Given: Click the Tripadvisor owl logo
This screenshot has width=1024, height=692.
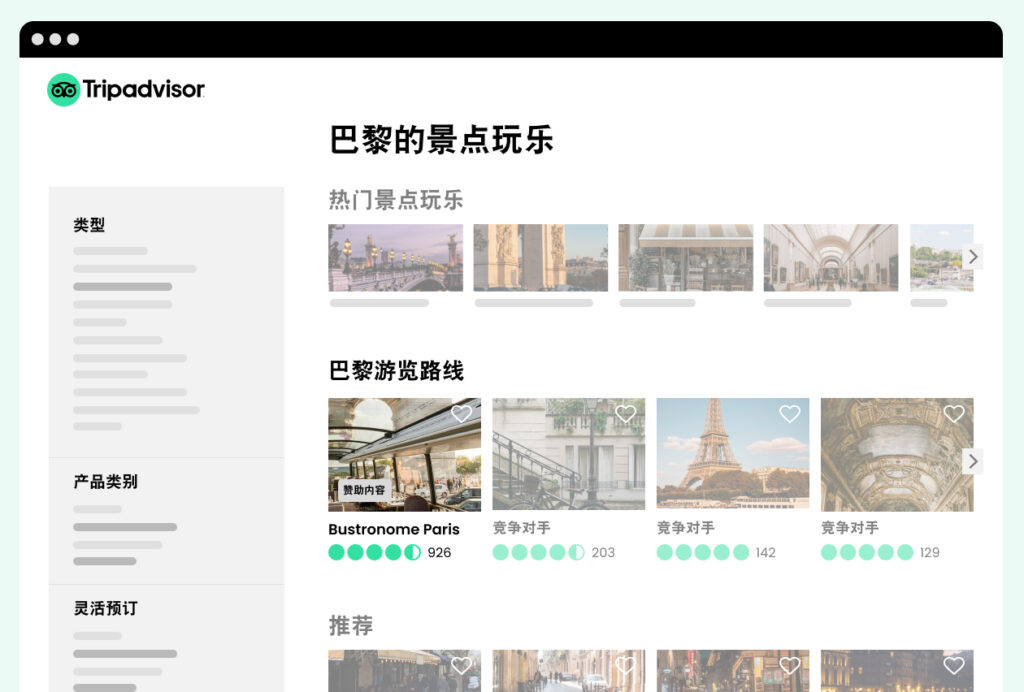Looking at the screenshot, I should tap(63, 89).
